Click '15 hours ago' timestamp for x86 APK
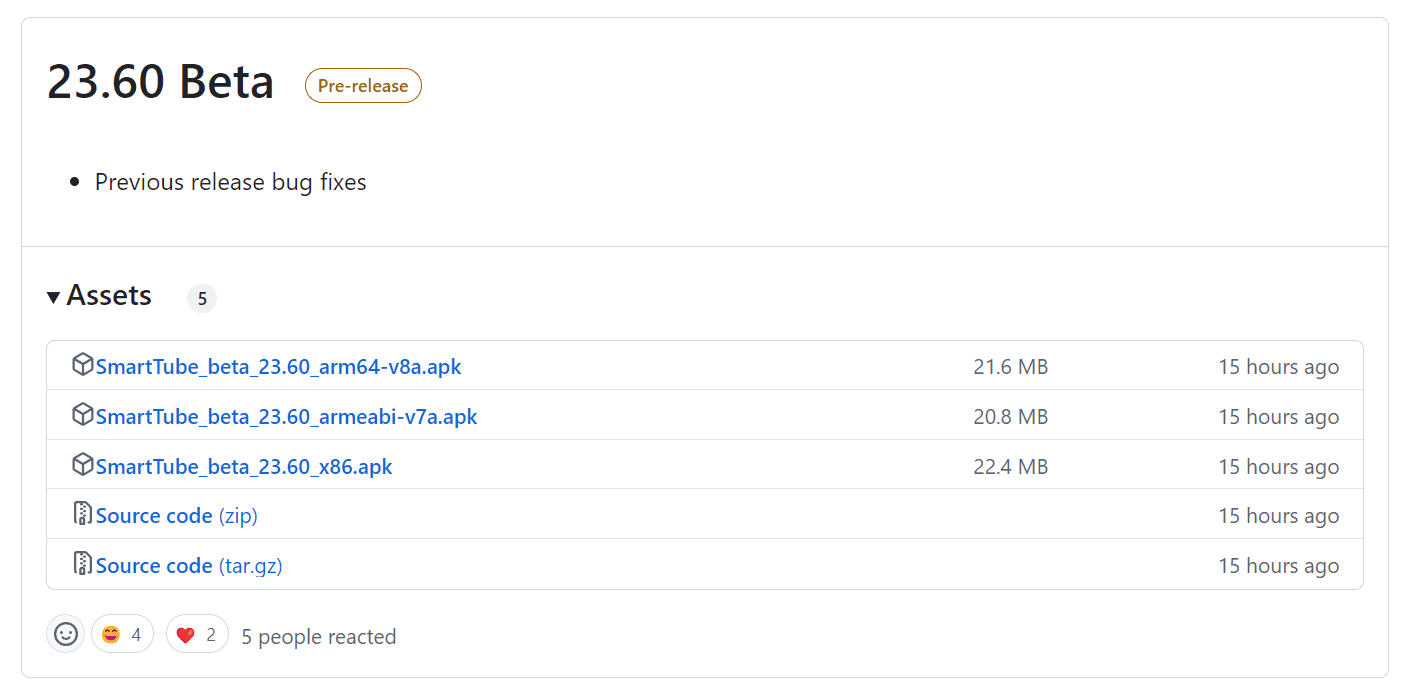This screenshot has height=694, width=1405. 1278,467
